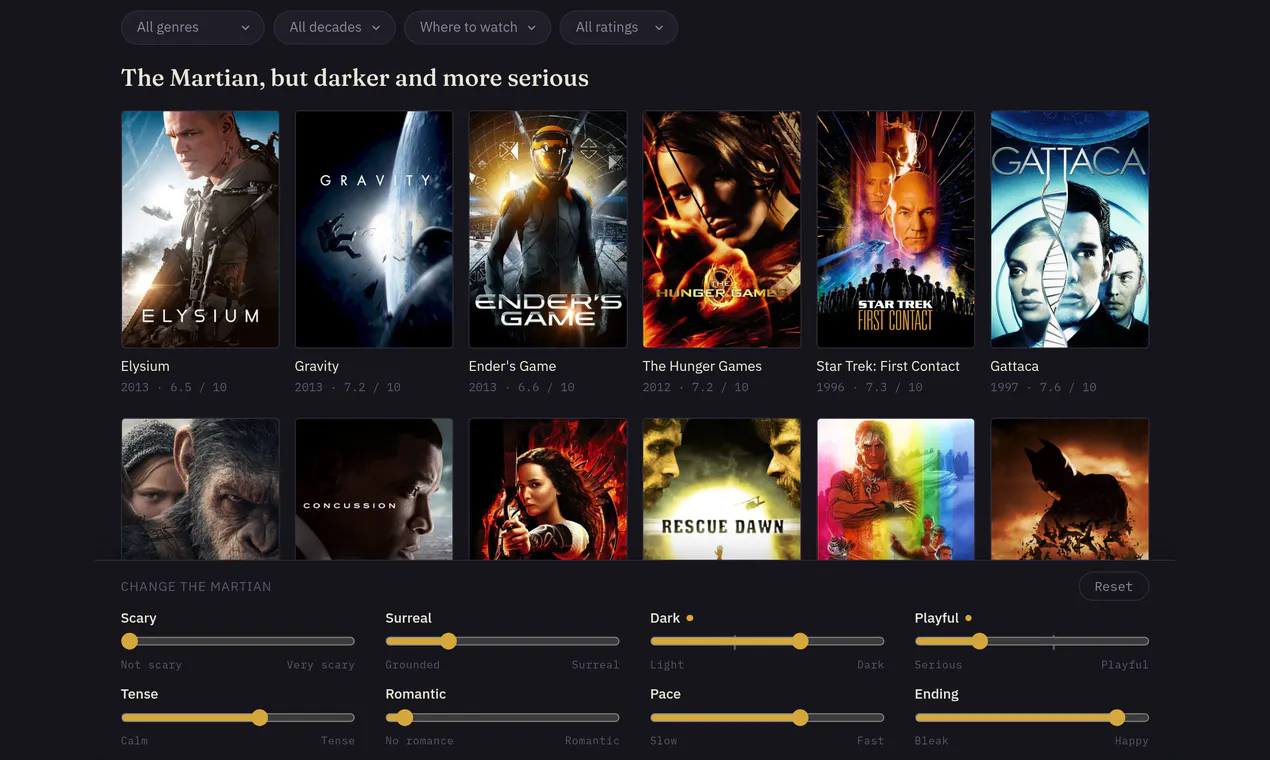The height and width of the screenshot is (760, 1270).
Task: Click the Romantic slider handle
Action: [404, 717]
